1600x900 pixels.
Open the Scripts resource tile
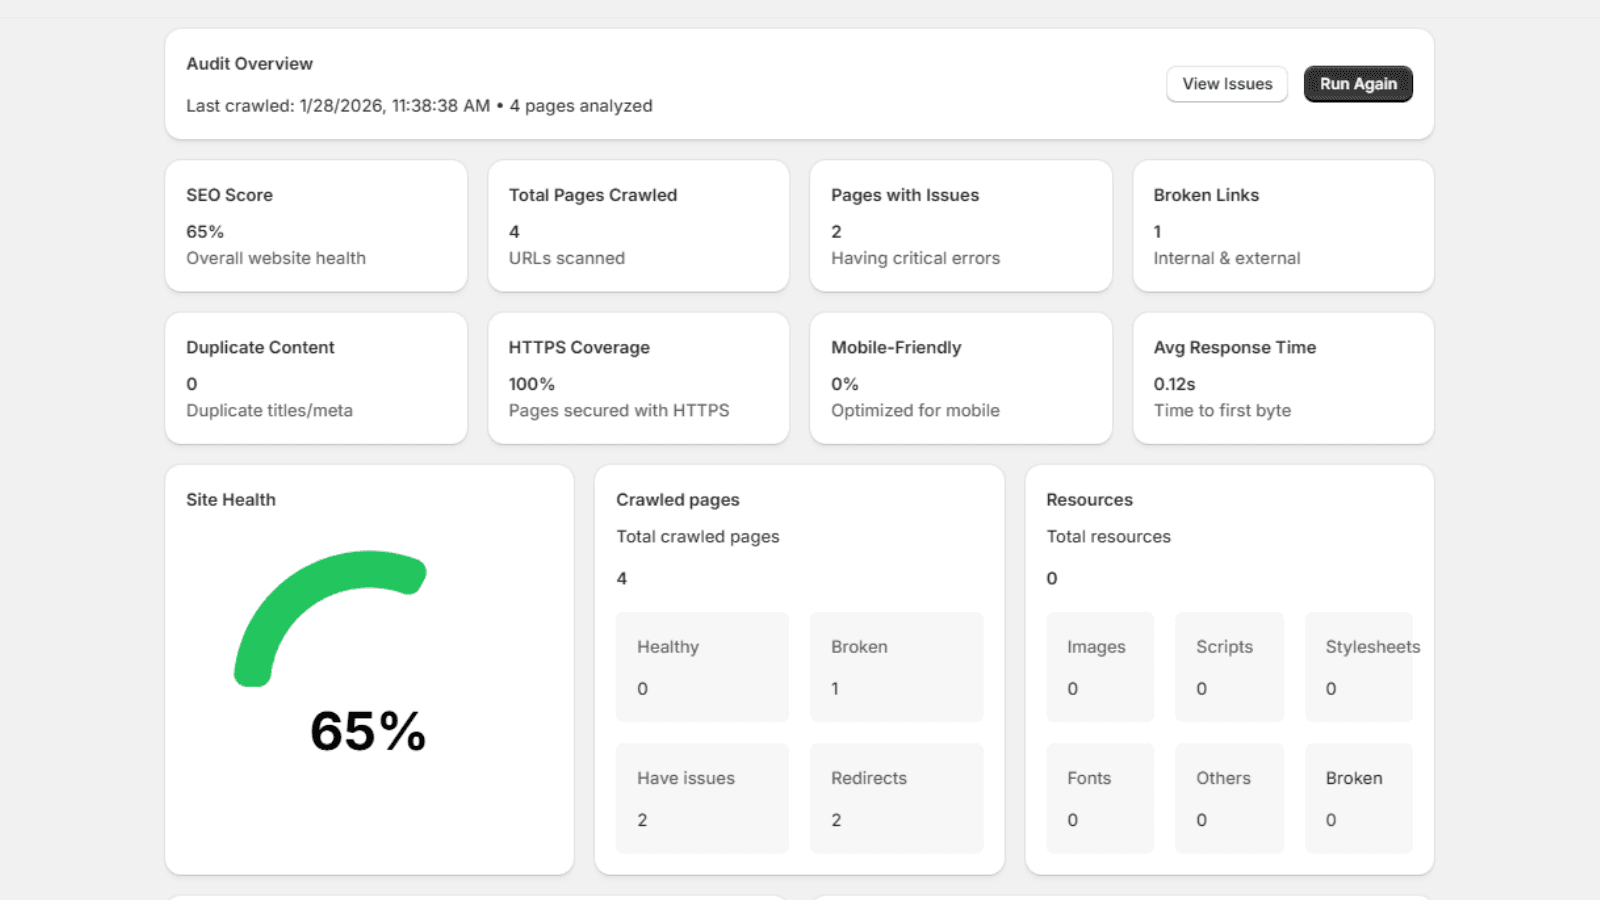point(1229,667)
